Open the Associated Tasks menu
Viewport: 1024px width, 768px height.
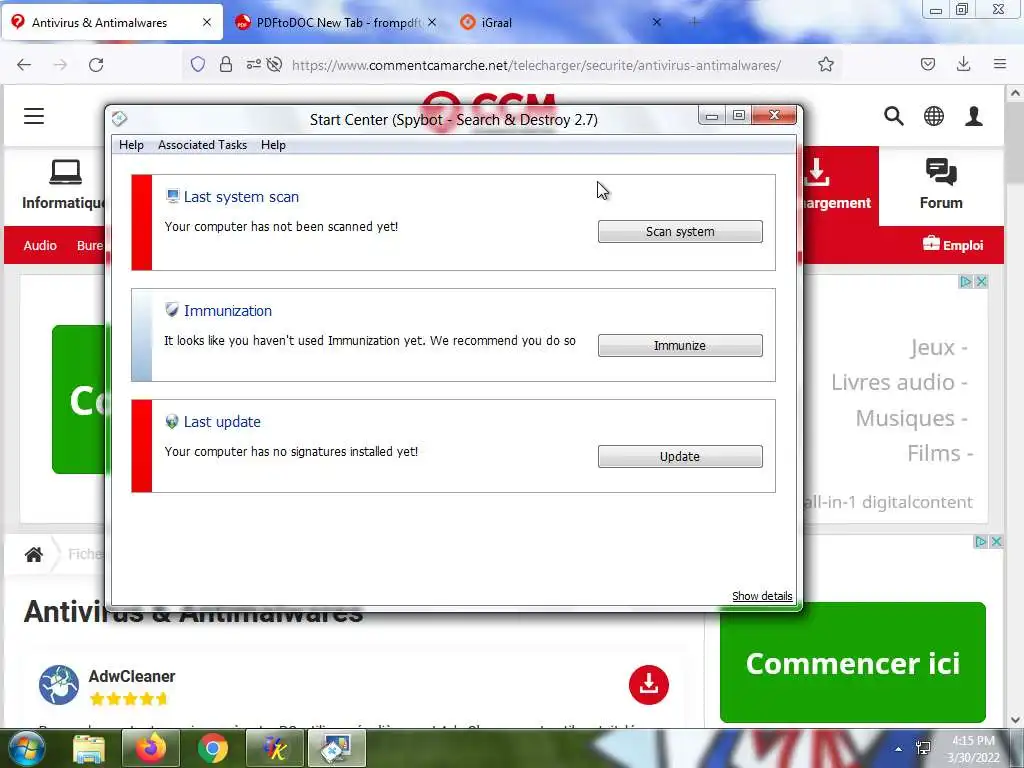tap(202, 145)
